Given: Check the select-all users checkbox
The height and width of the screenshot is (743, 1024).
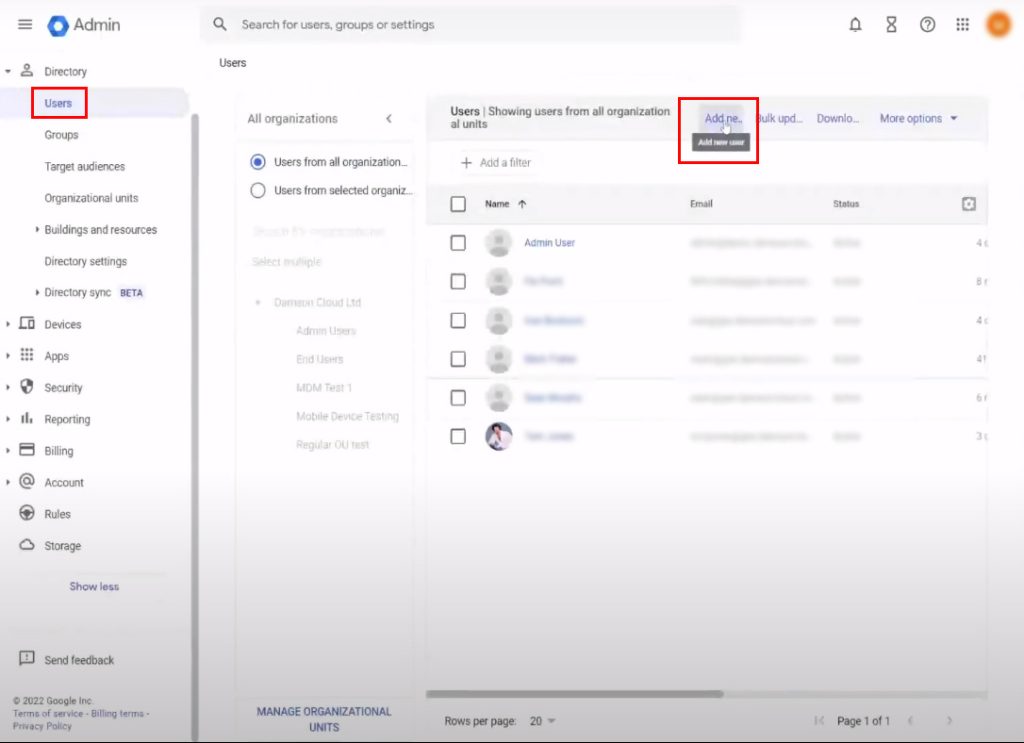Looking at the screenshot, I should 458,204.
